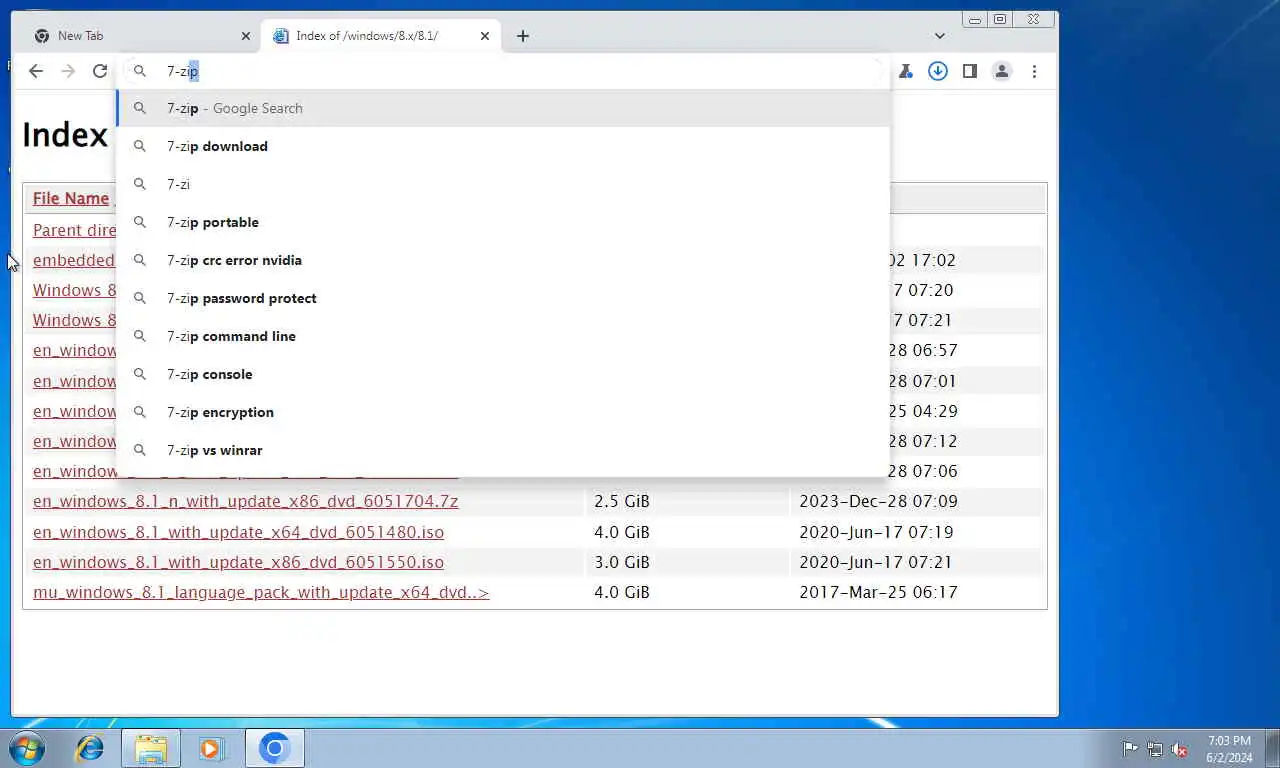The height and width of the screenshot is (768, 1280).
Task: Click the address bar containing 7-zip
Action: click(x=503, y=71)
